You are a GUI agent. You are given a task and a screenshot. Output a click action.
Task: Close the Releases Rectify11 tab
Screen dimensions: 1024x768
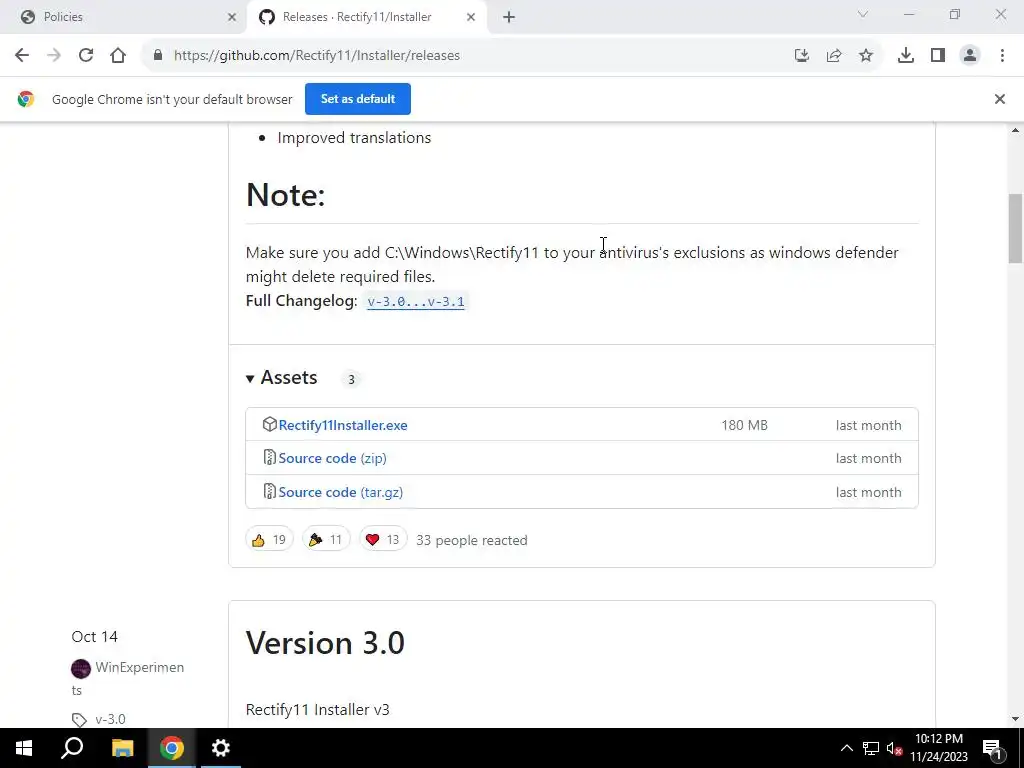click(x=471, y=18)
